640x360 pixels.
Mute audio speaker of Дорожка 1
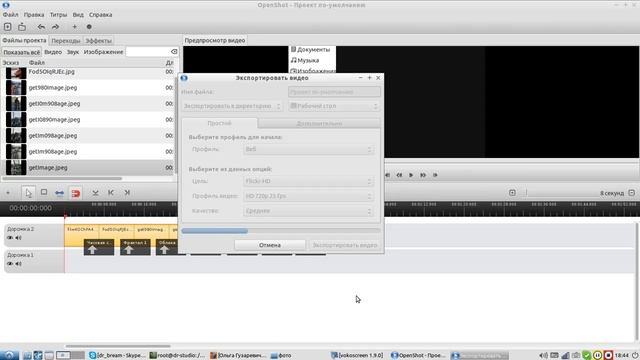tap(18, 264)
